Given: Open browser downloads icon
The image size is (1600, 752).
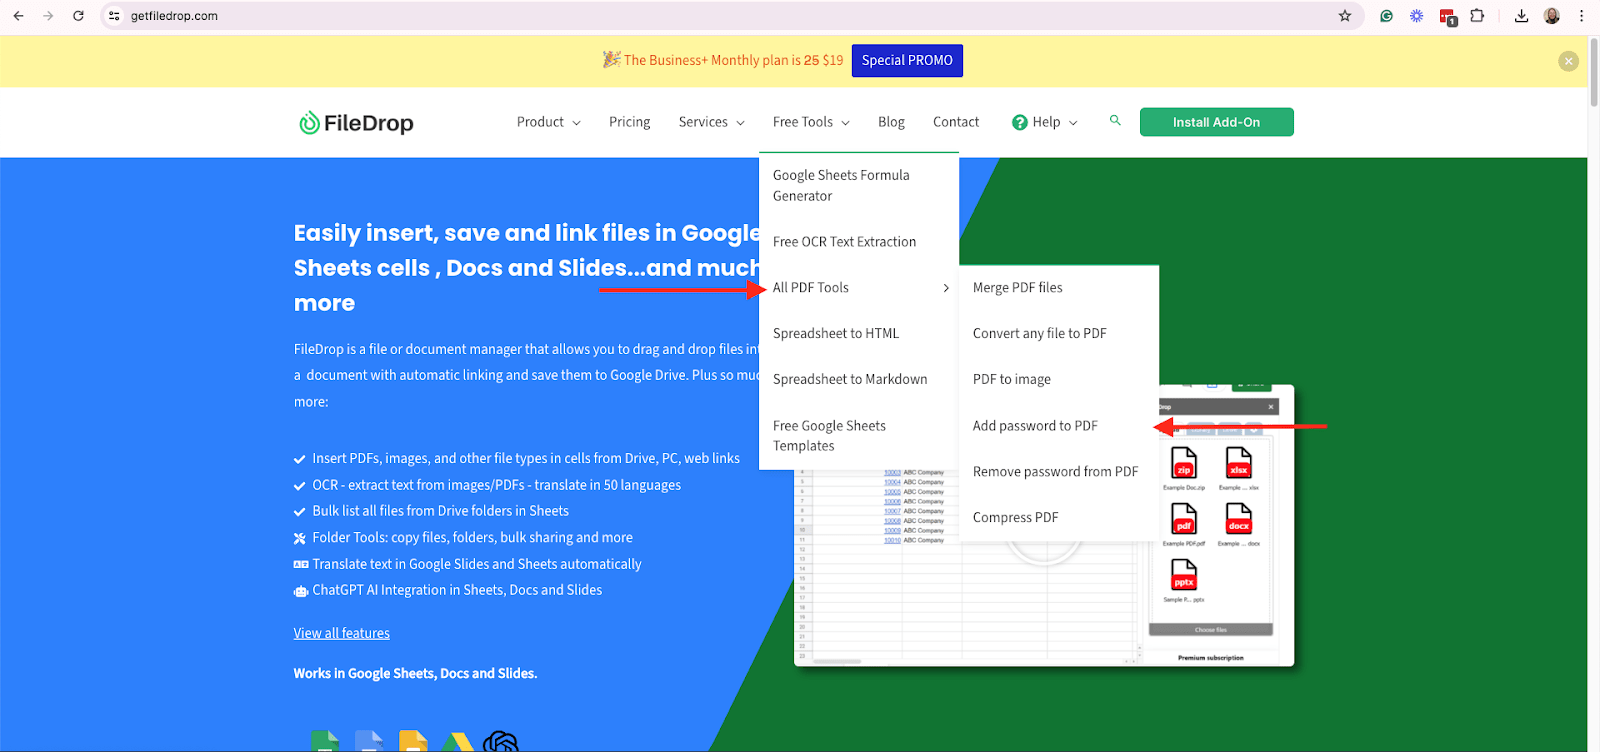Looking at the screenshot, I should 1521,16.
